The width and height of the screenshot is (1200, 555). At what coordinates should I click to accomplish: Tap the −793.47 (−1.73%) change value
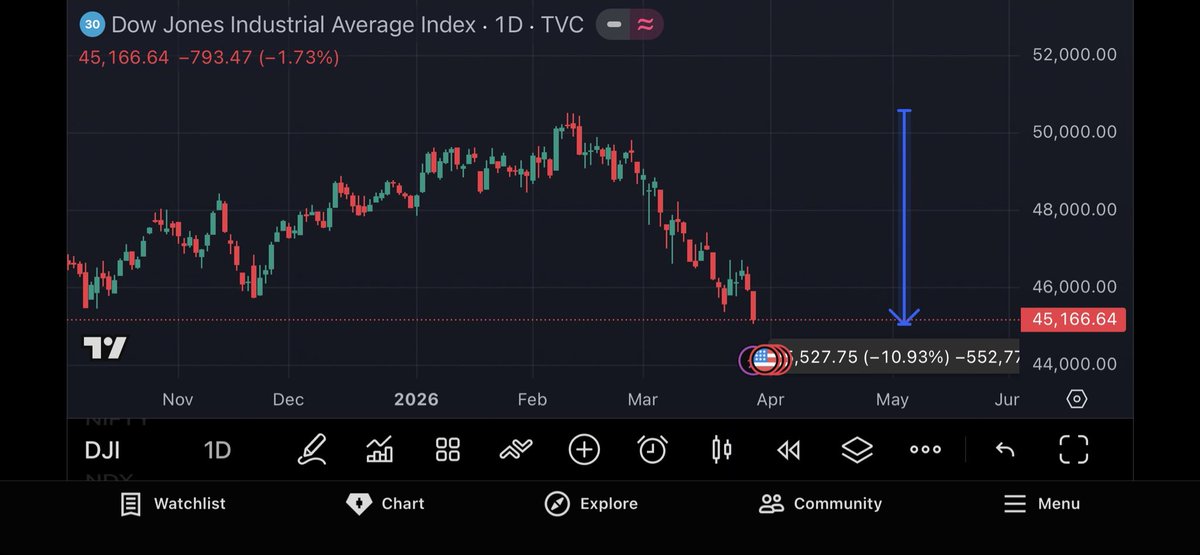pos(261,58)
